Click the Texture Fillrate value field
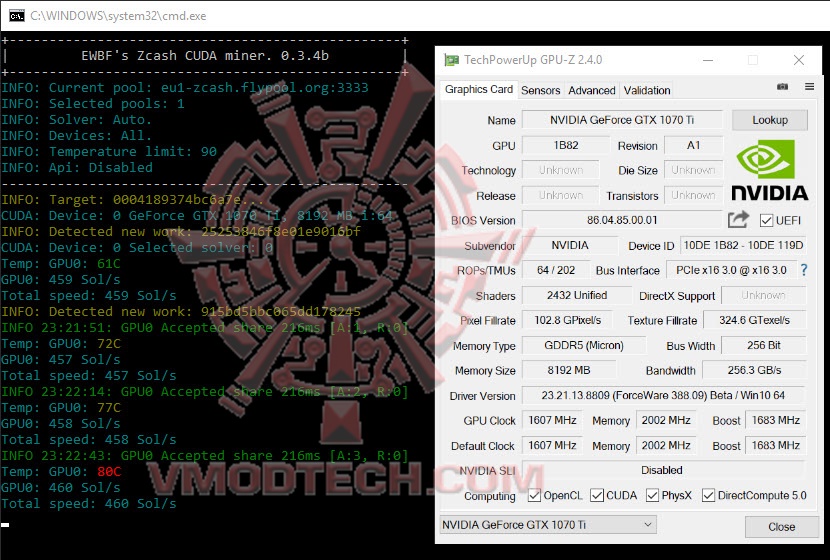The width and height of the screenshot is (830, 560). click(754, 320)
